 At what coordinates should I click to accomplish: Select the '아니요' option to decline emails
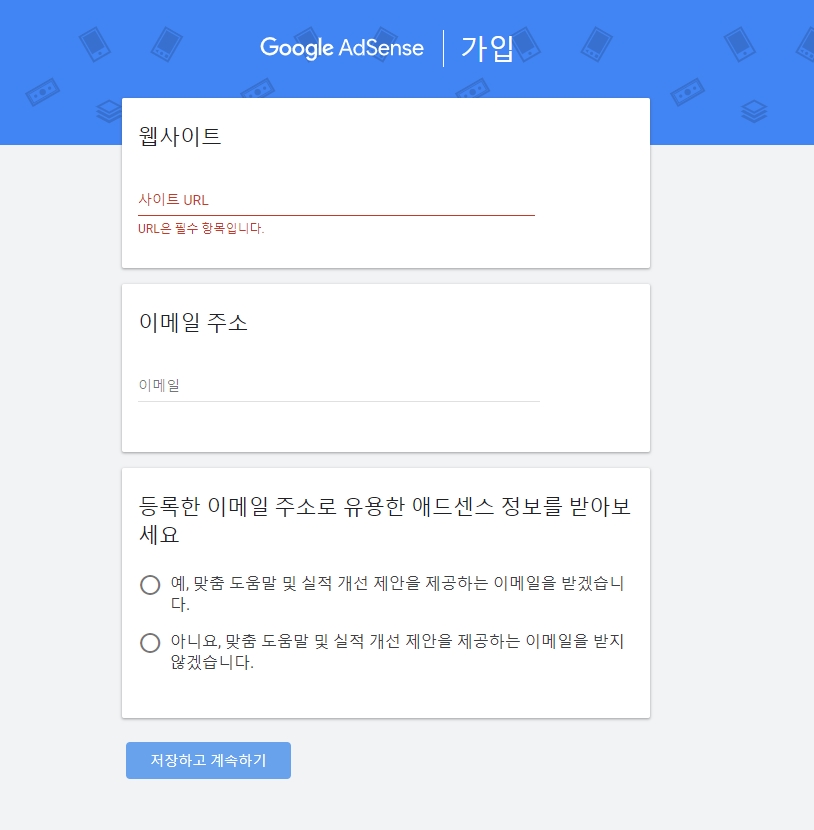(x=150, y=643)
